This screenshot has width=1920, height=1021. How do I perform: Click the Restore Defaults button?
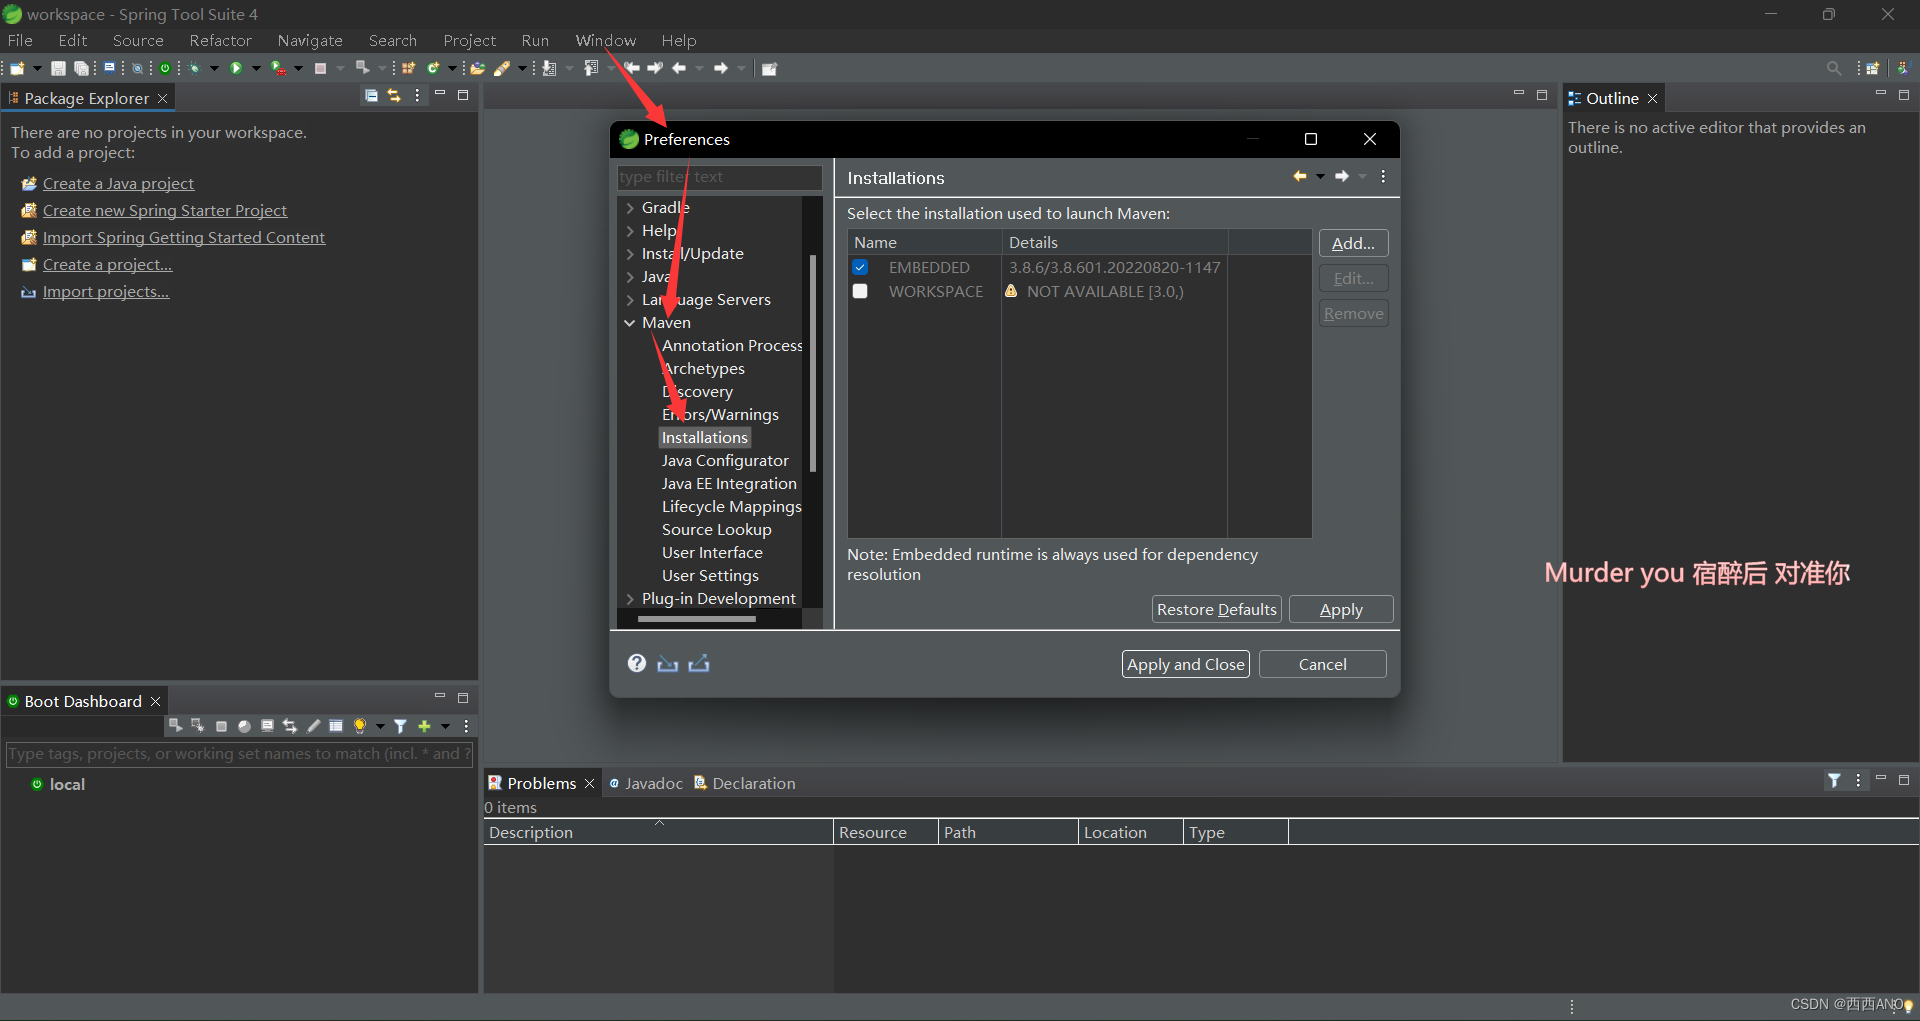tap(1217, 609)
